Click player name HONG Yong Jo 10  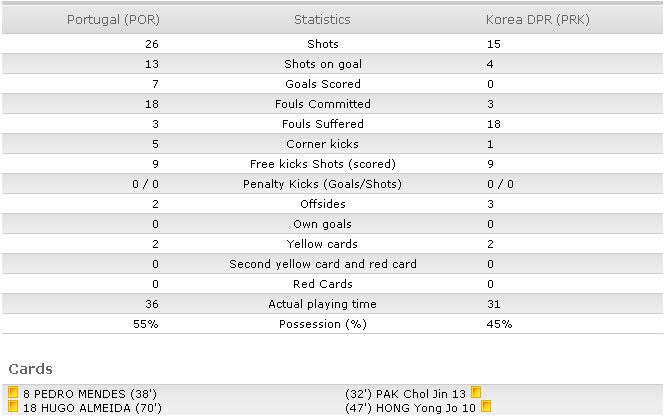[x=426, y=408]
